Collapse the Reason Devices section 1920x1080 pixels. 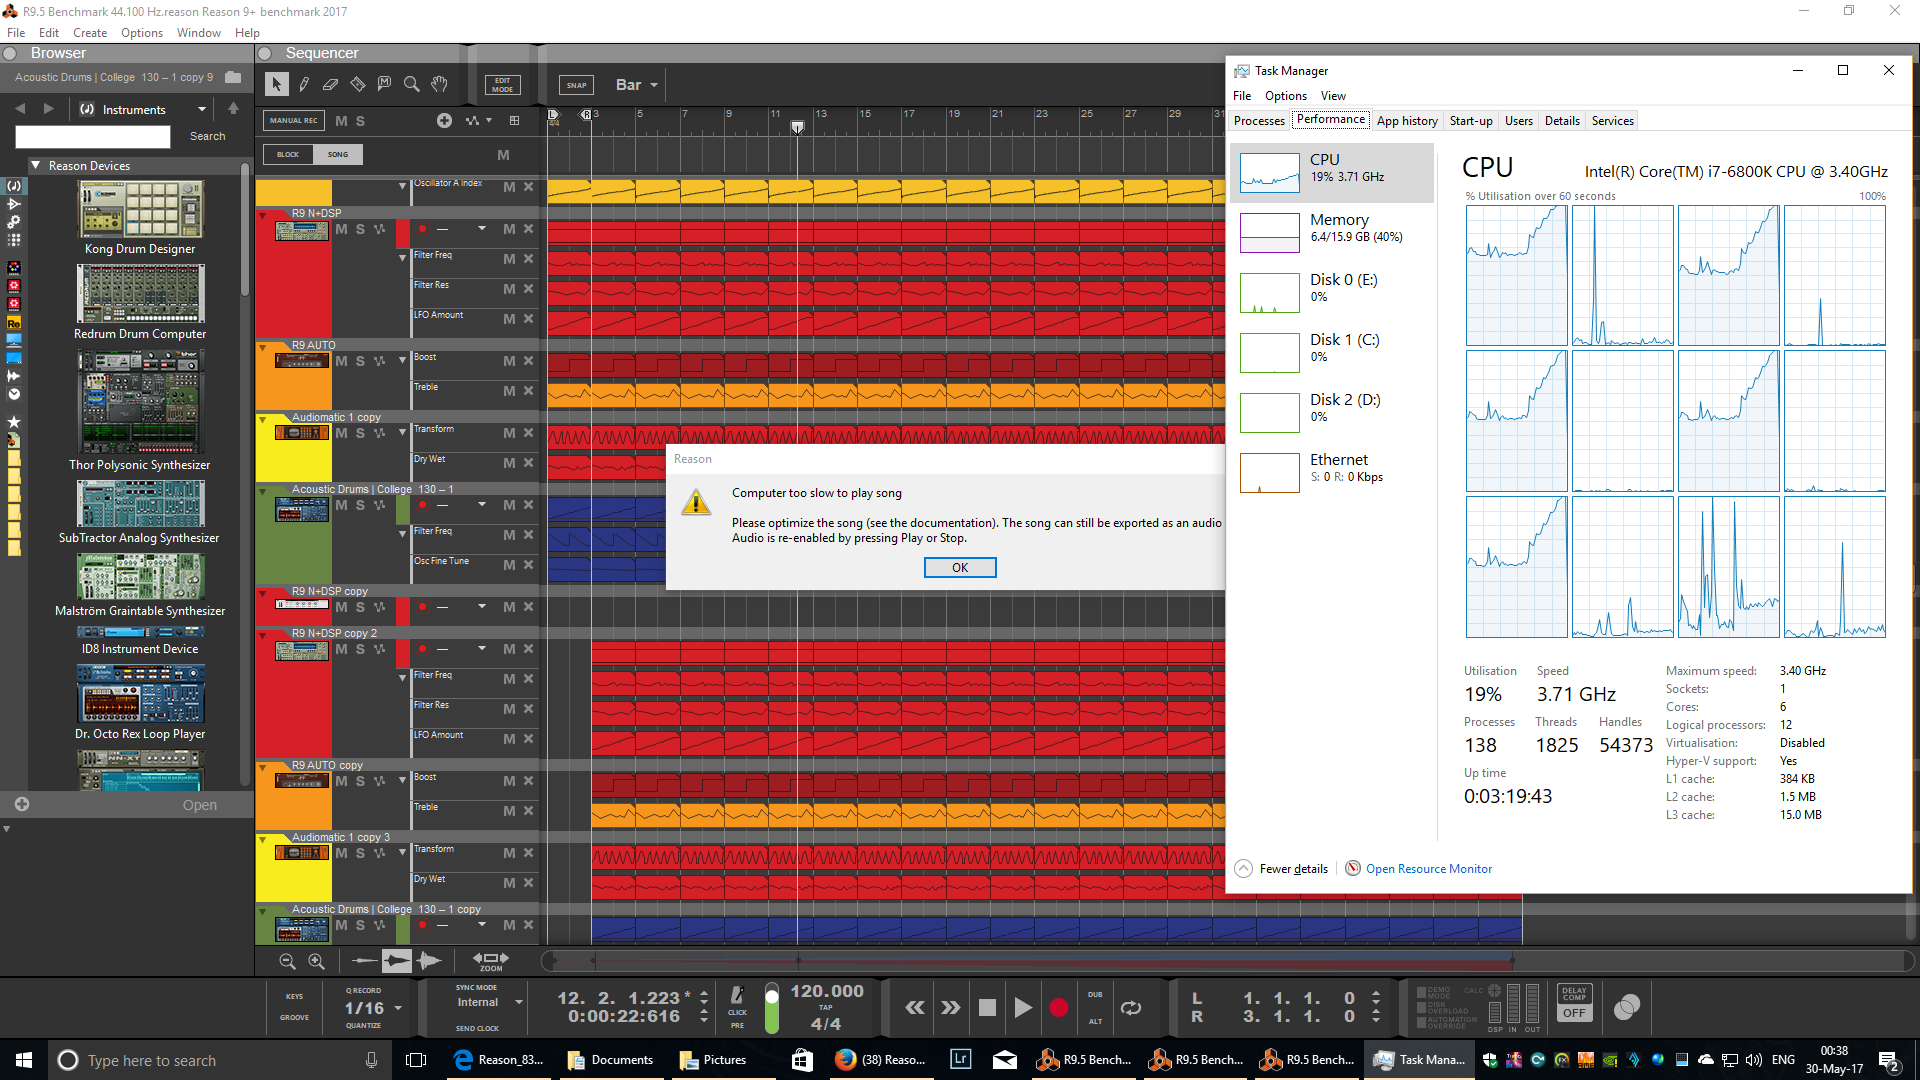(36, 165)
